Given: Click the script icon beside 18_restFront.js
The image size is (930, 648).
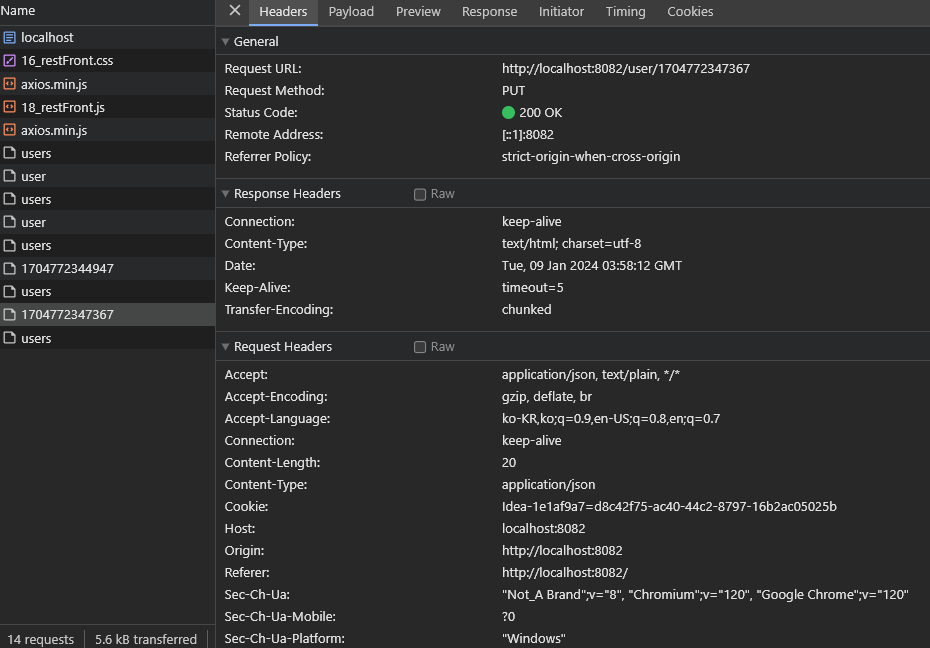Looking at the screenshot, I should [x=9, y=107].
